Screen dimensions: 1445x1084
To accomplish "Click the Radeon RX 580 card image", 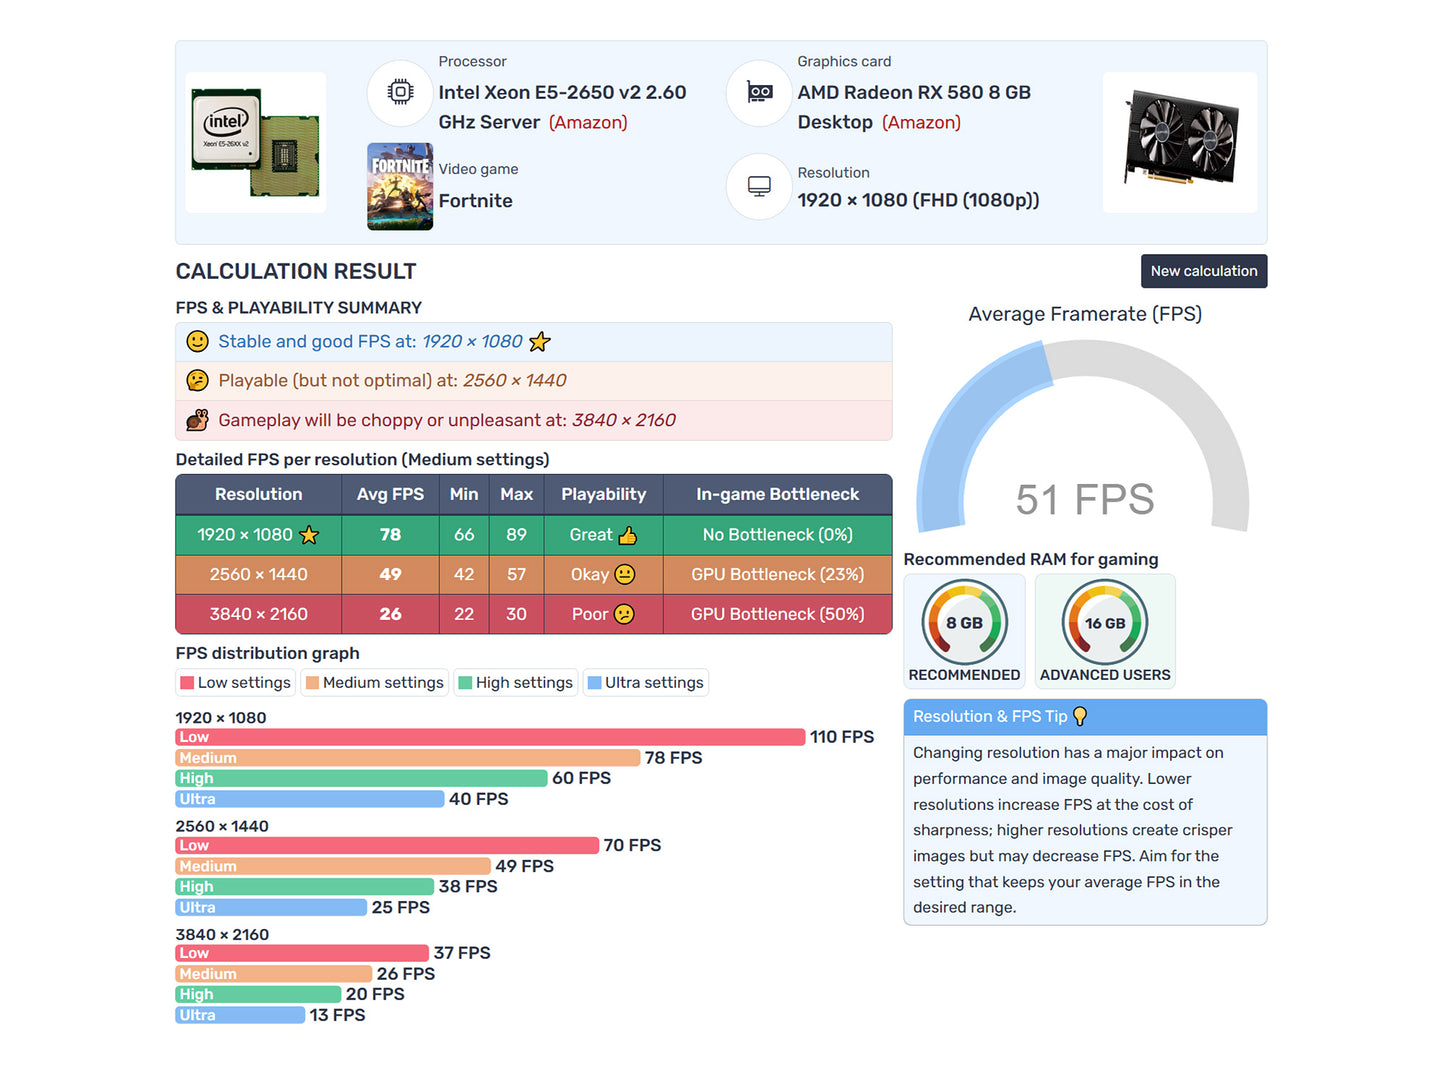I will 1180,140.
